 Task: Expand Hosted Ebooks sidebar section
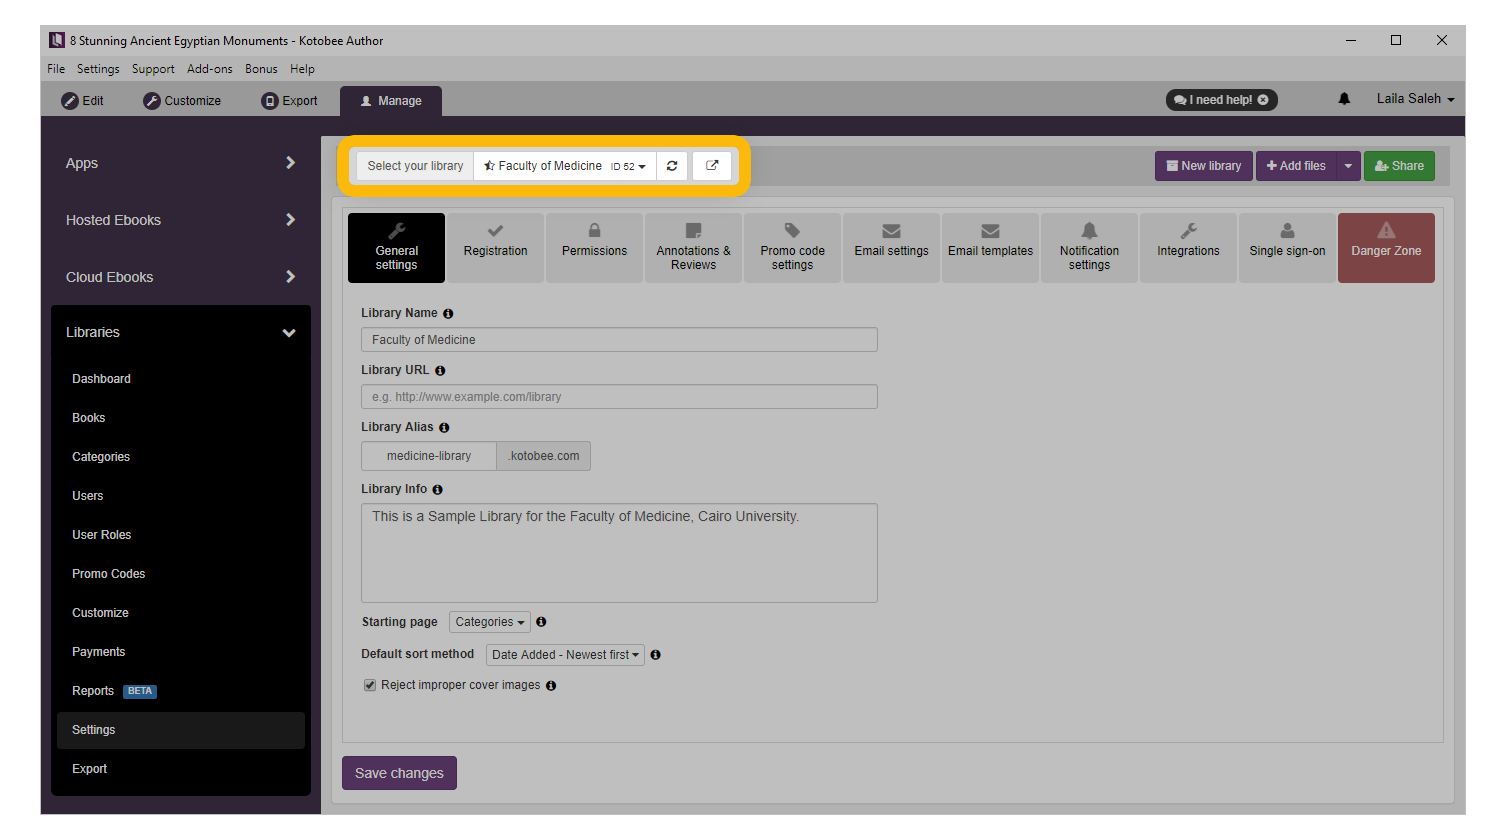[180, 220]
